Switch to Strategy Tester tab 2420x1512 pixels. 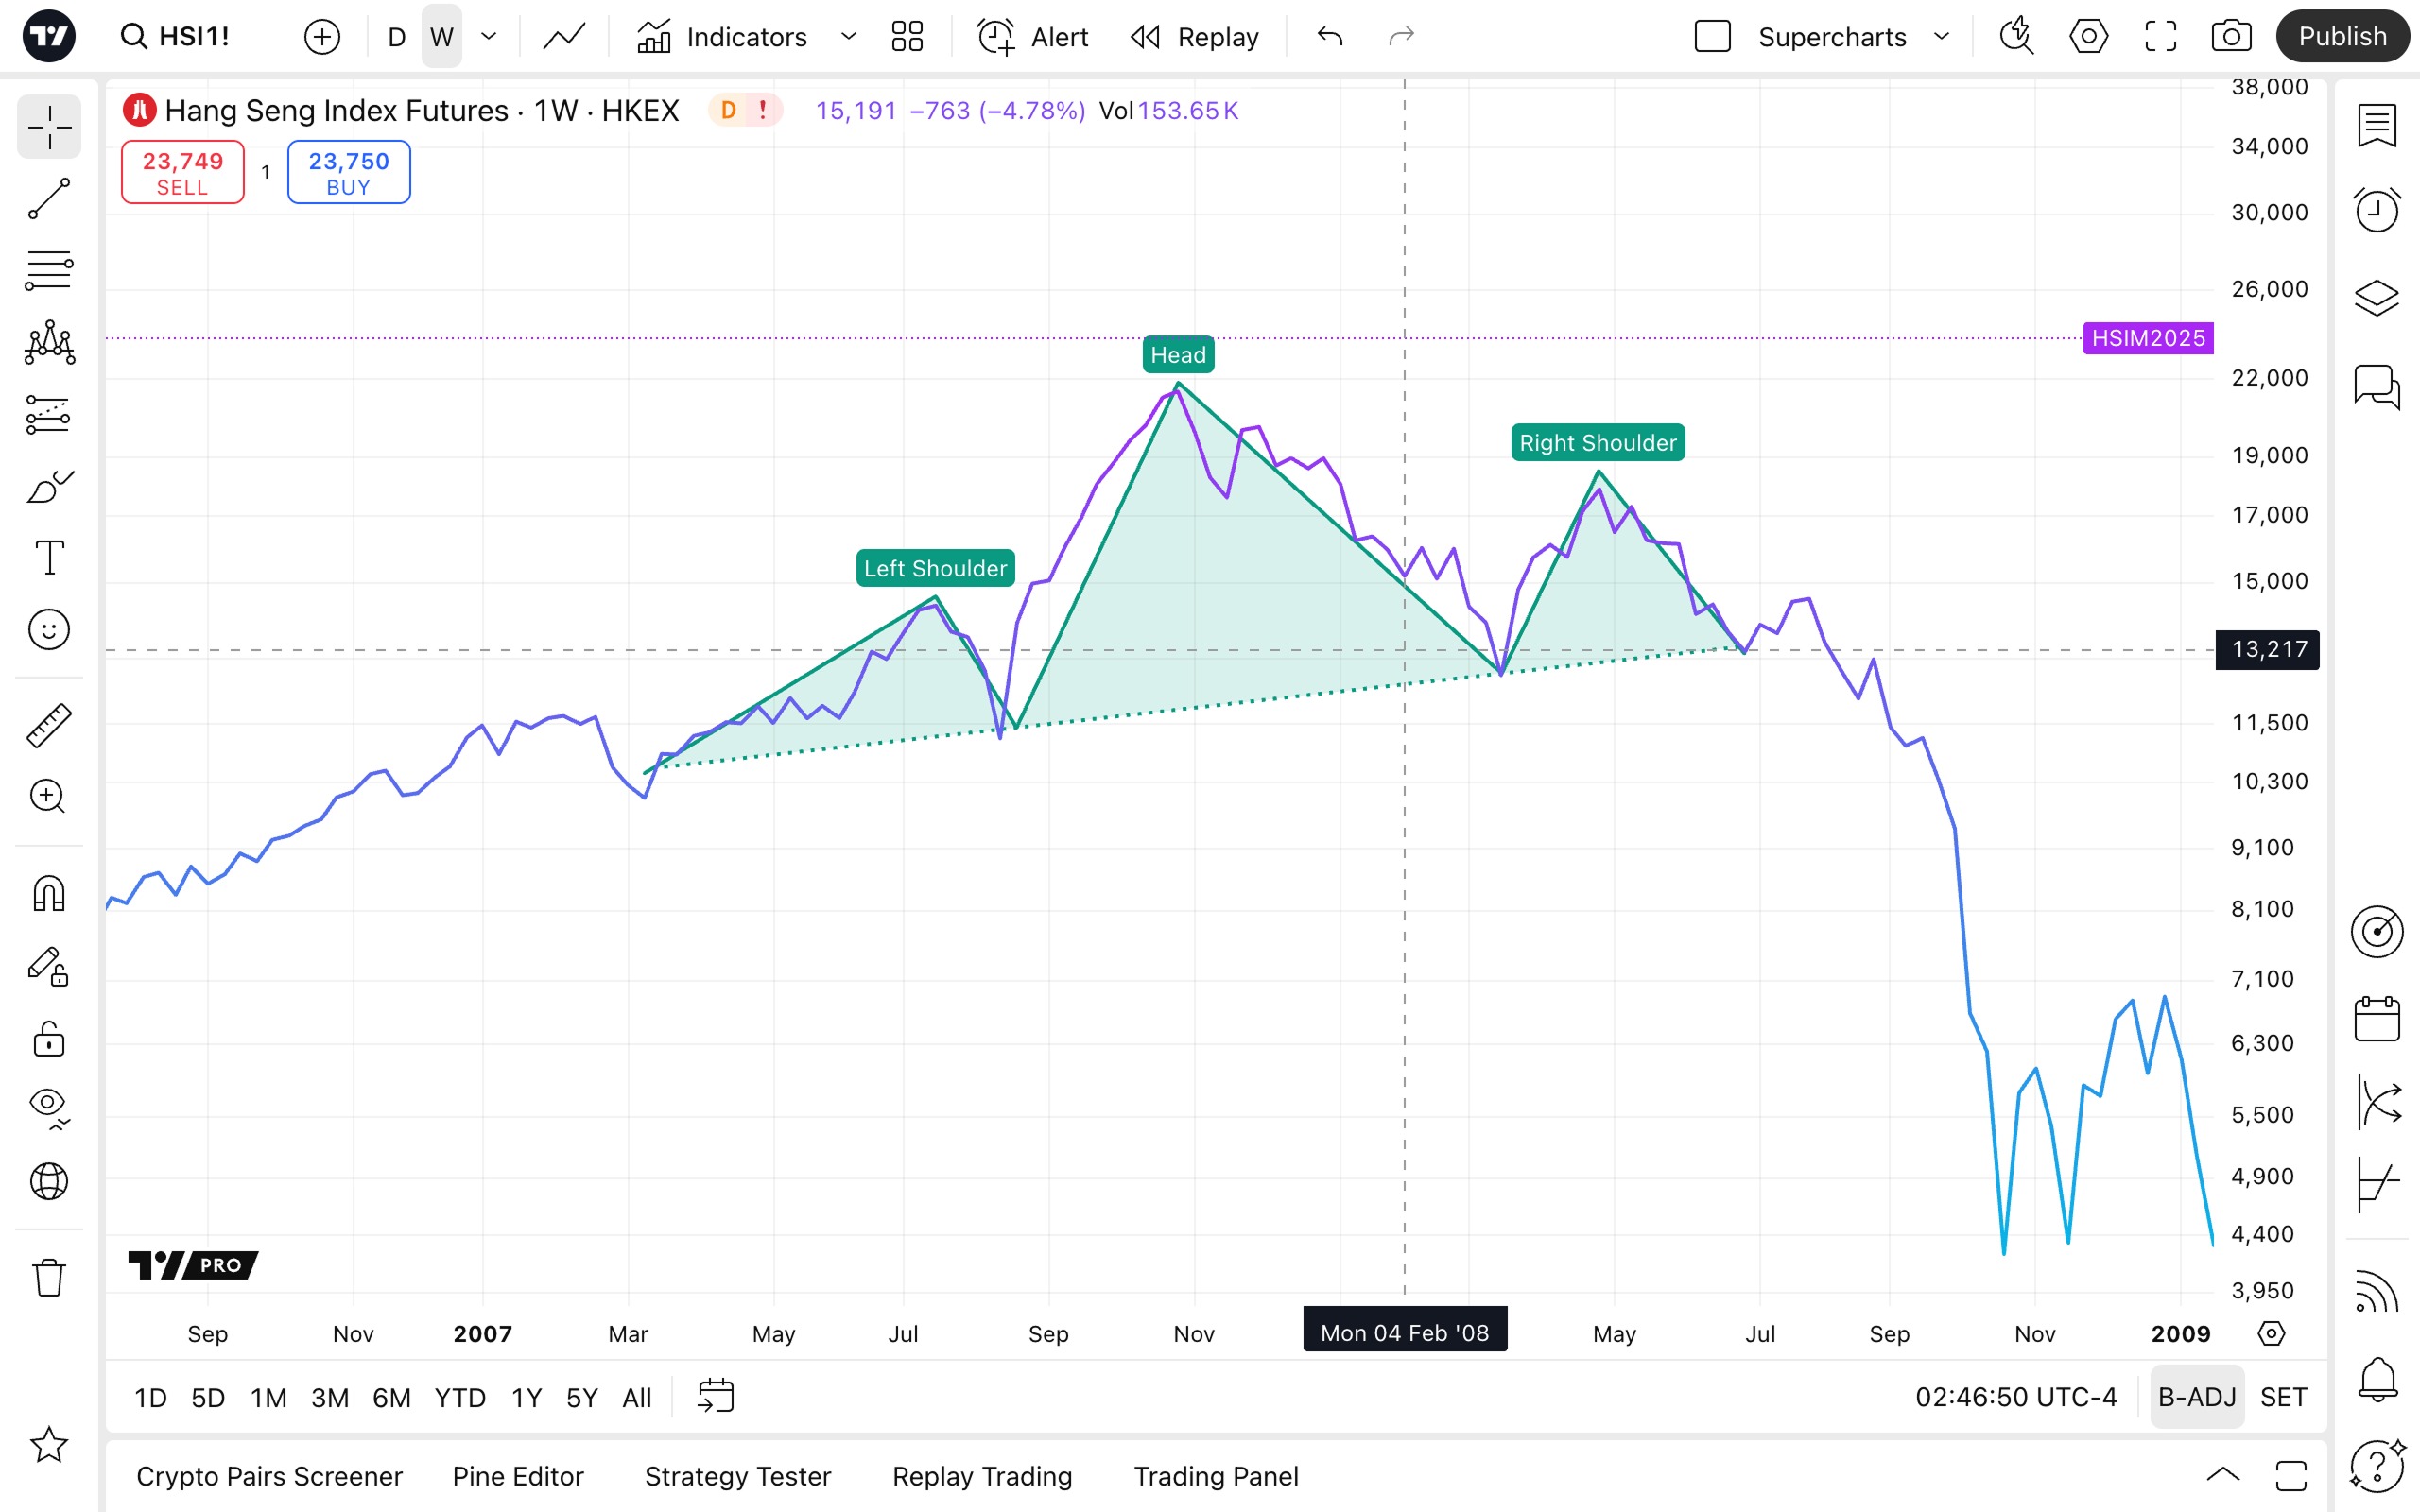(737, 1476)
